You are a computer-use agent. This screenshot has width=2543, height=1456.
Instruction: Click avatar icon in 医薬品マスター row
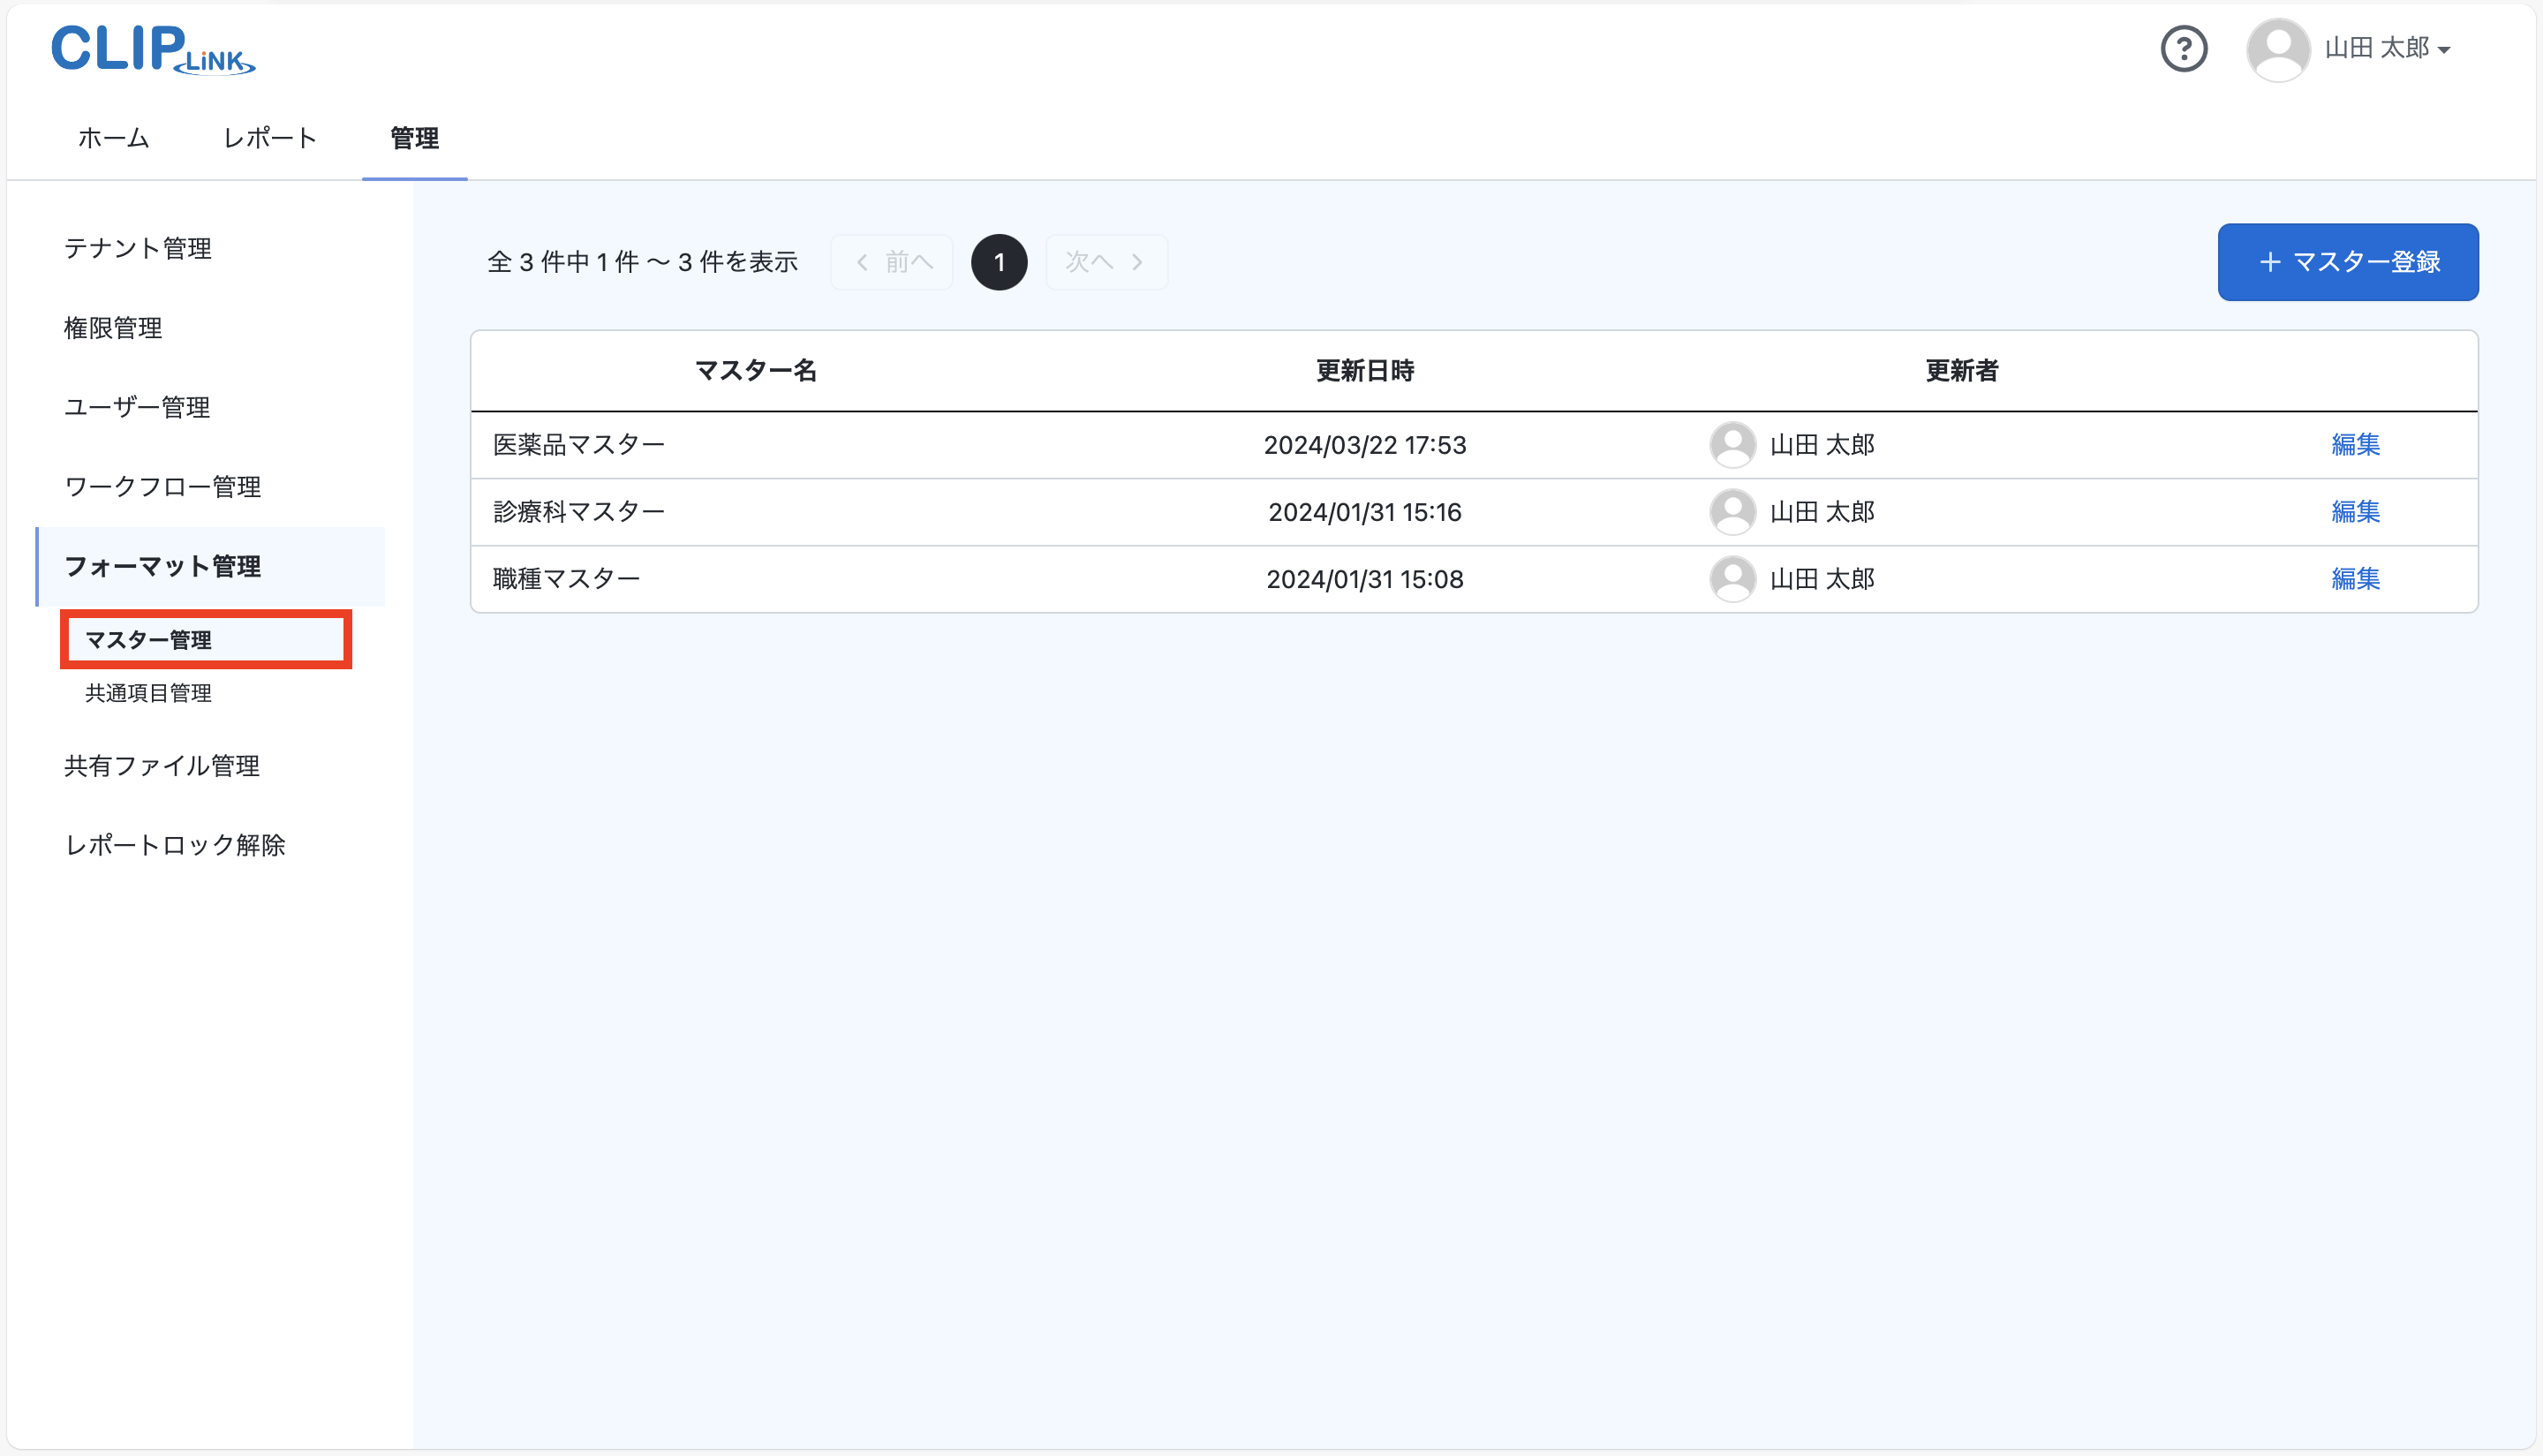point(1733,445)
